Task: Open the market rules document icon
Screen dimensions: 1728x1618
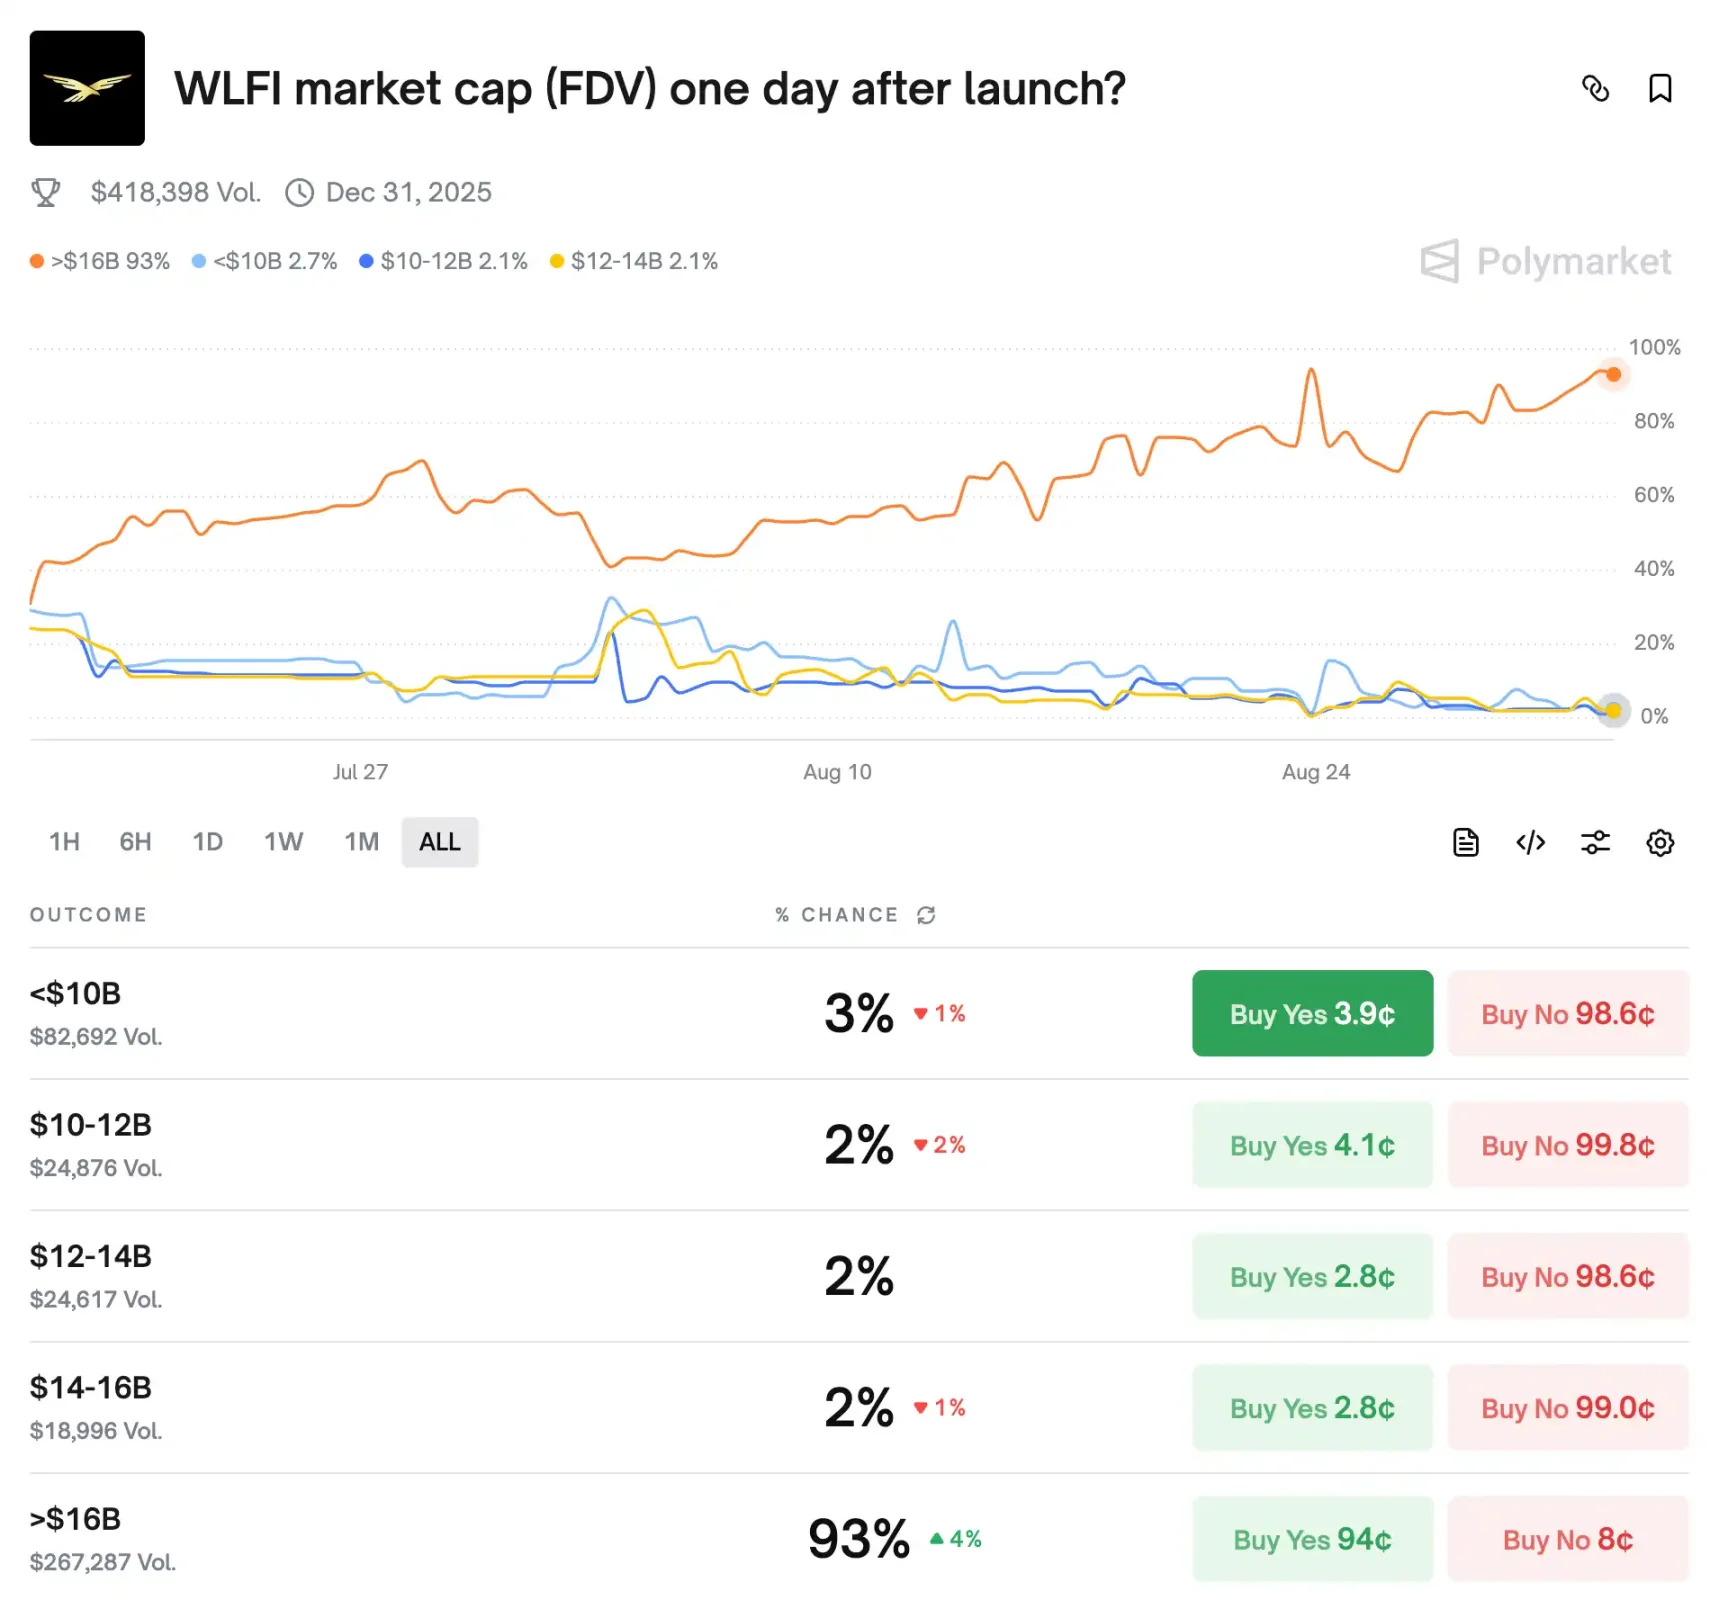Action: click(x=1465, y=842)
